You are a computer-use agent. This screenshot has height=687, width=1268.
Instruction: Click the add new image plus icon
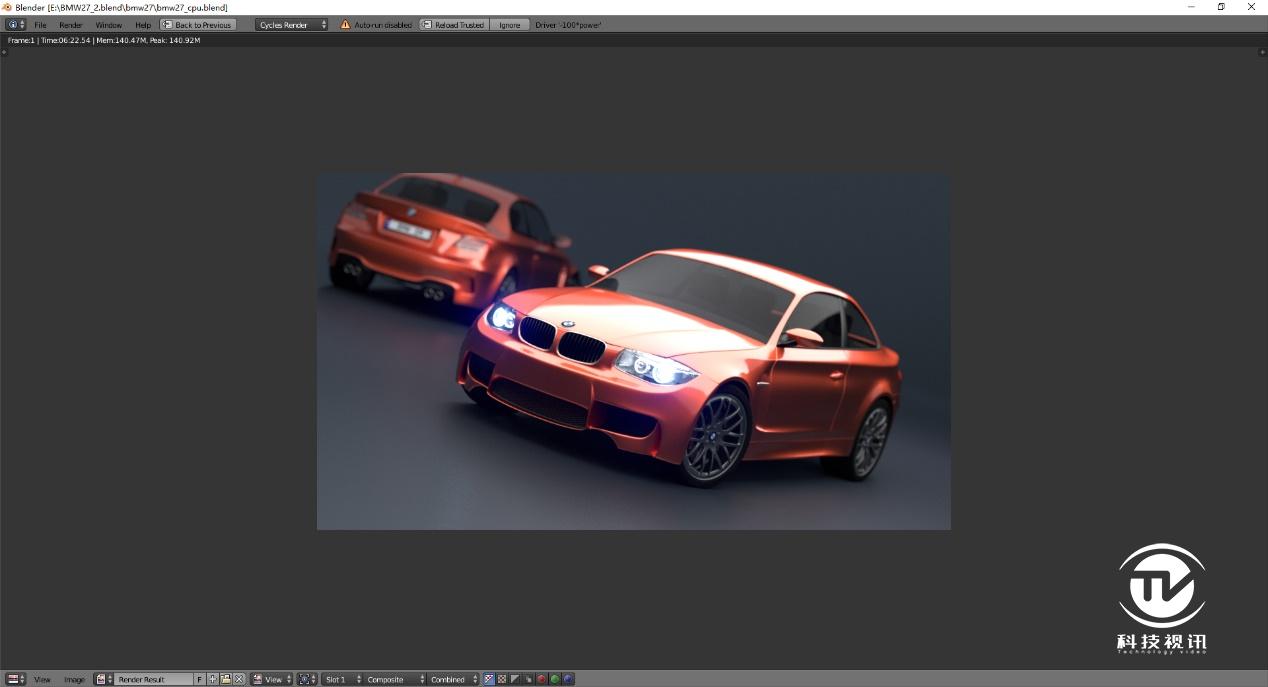coord(213,679)
